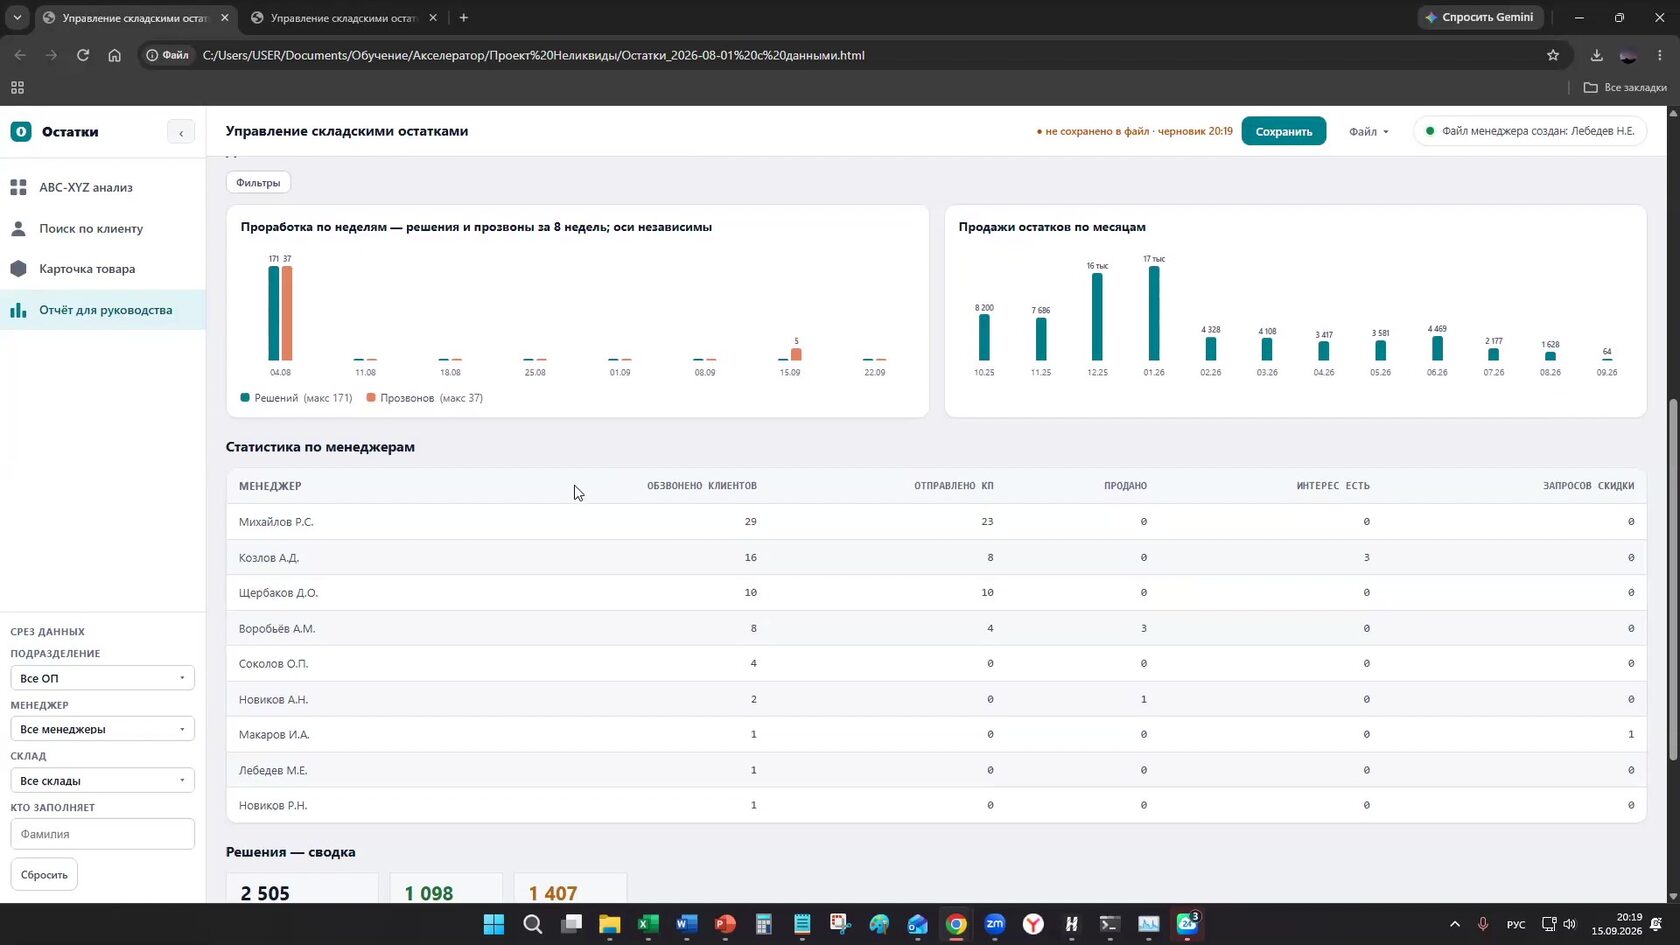The height and width of the screenshot is (945, 1680).
Task: Open Все закладки folder
Action: [1625, 88]
